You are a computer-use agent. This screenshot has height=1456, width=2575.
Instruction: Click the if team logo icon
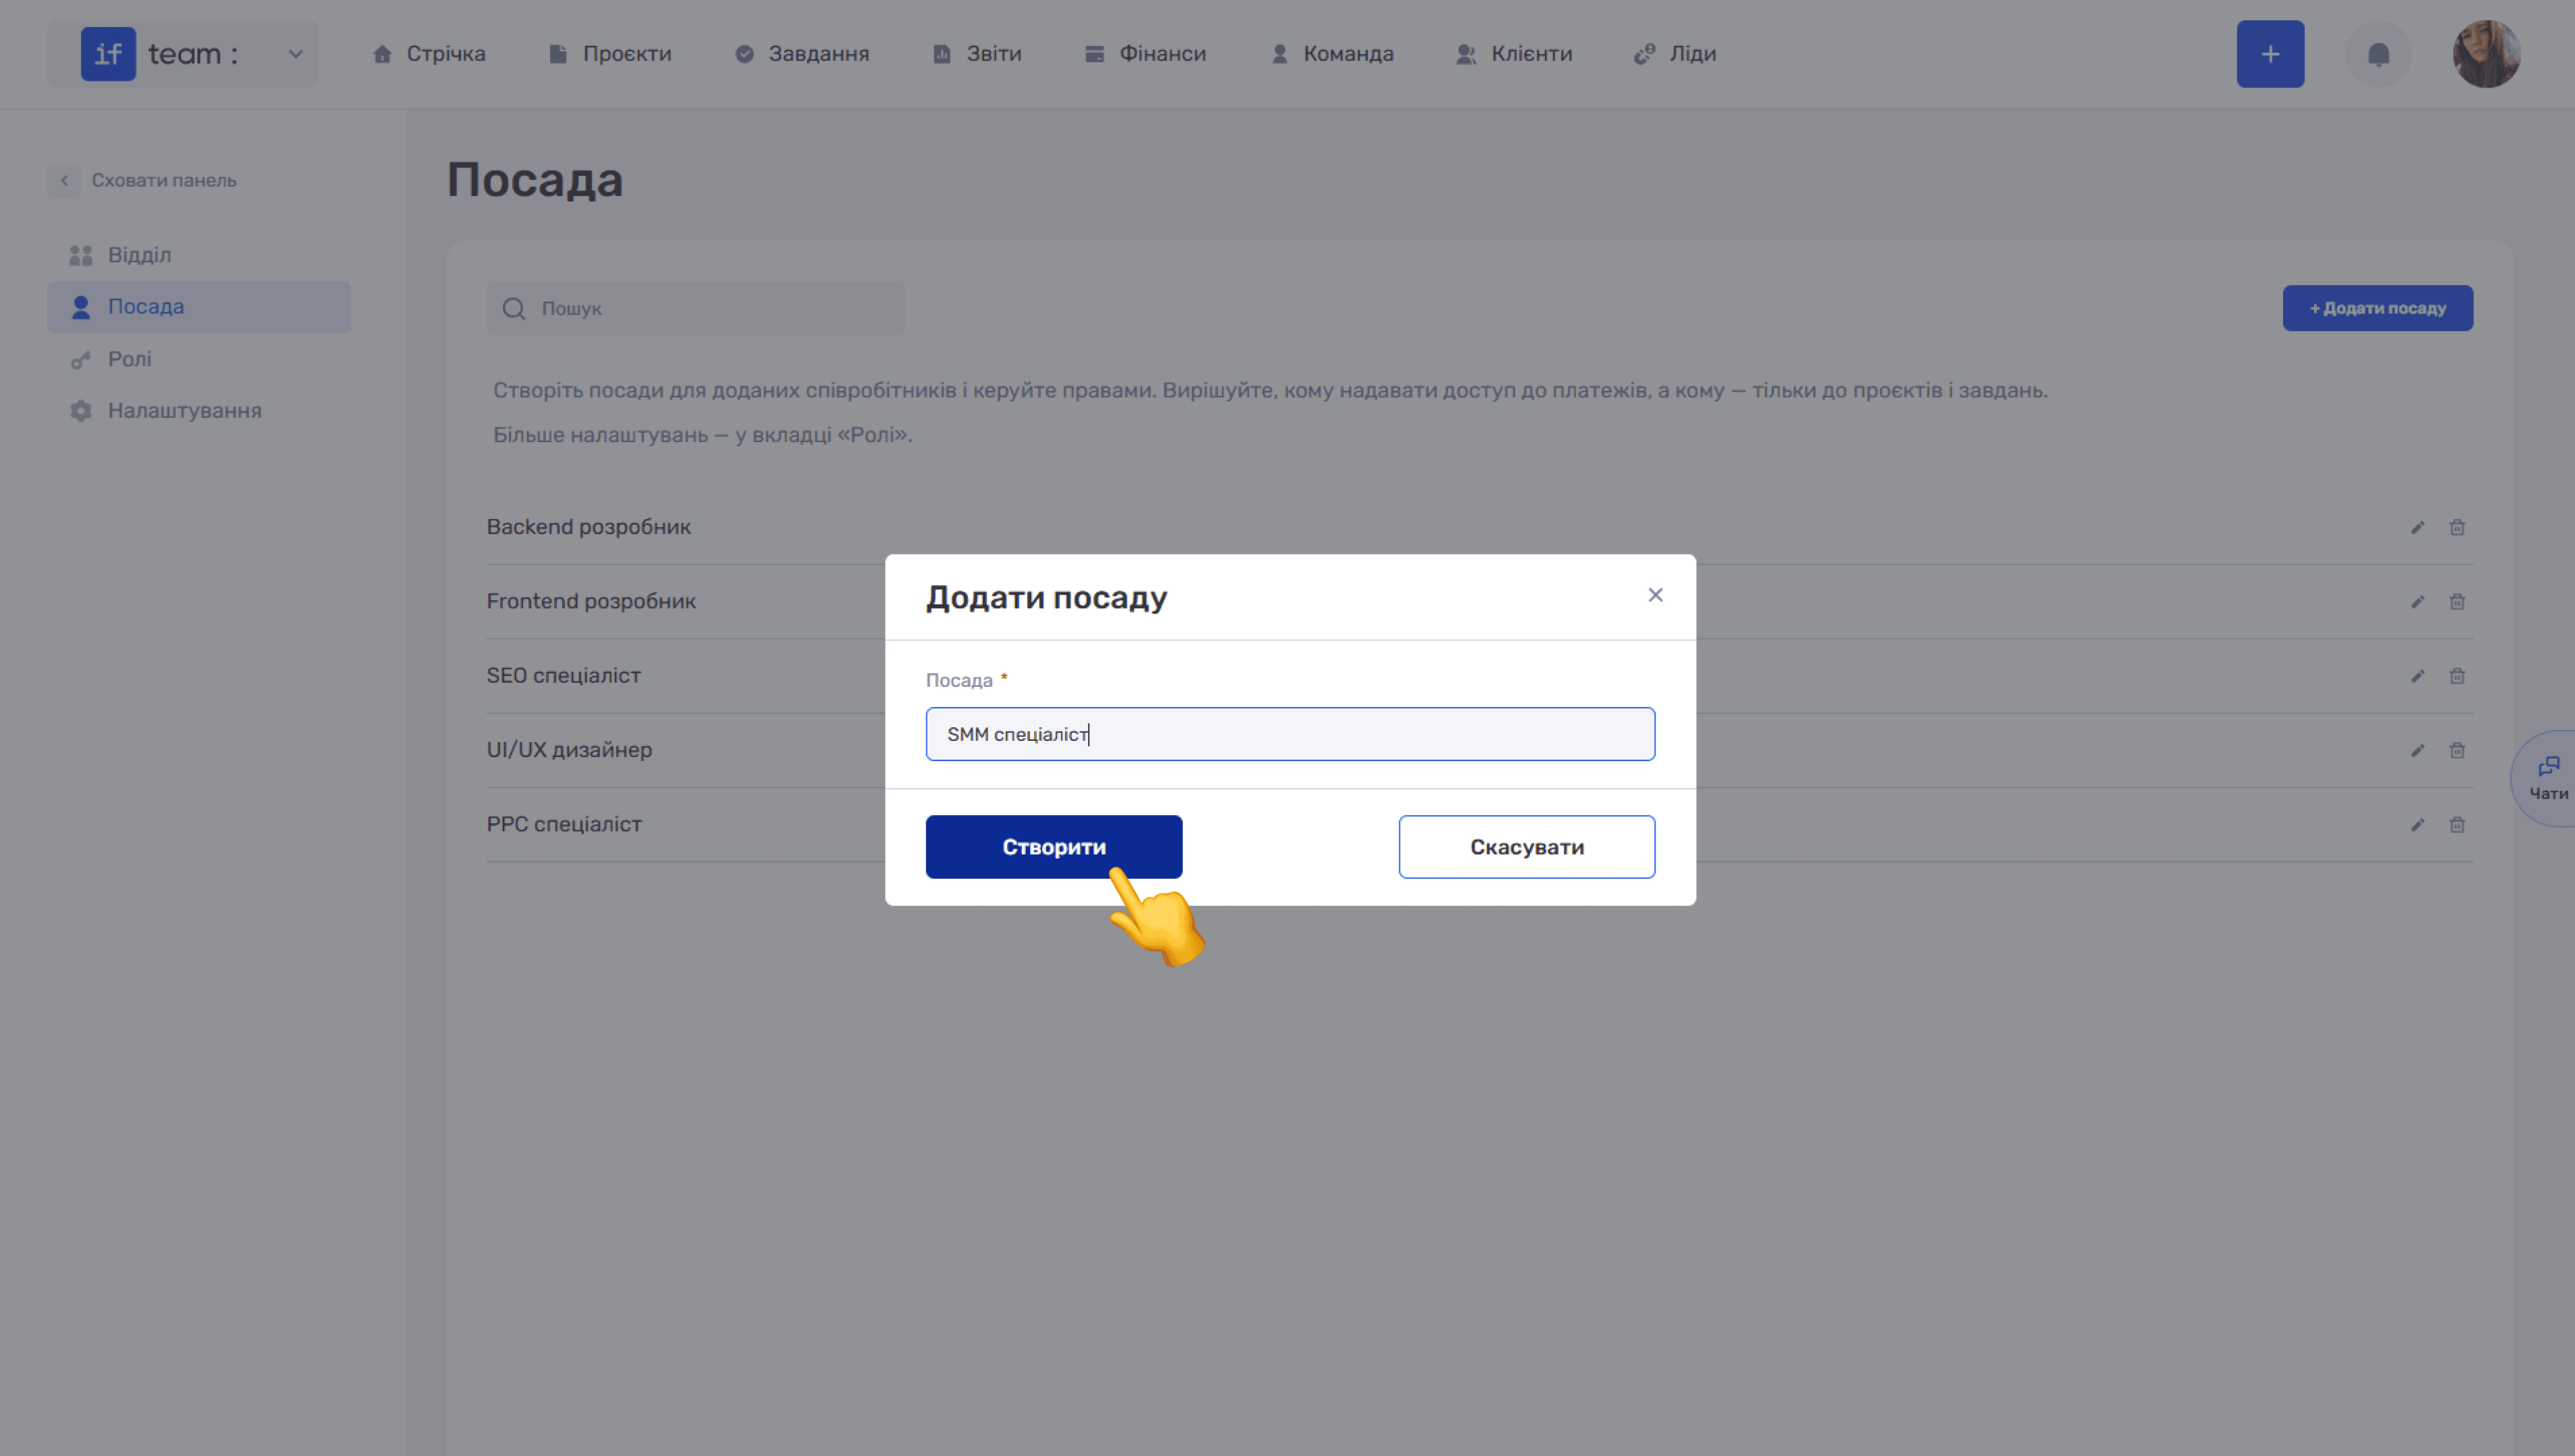pyautogui.click(x=108, y=54)
